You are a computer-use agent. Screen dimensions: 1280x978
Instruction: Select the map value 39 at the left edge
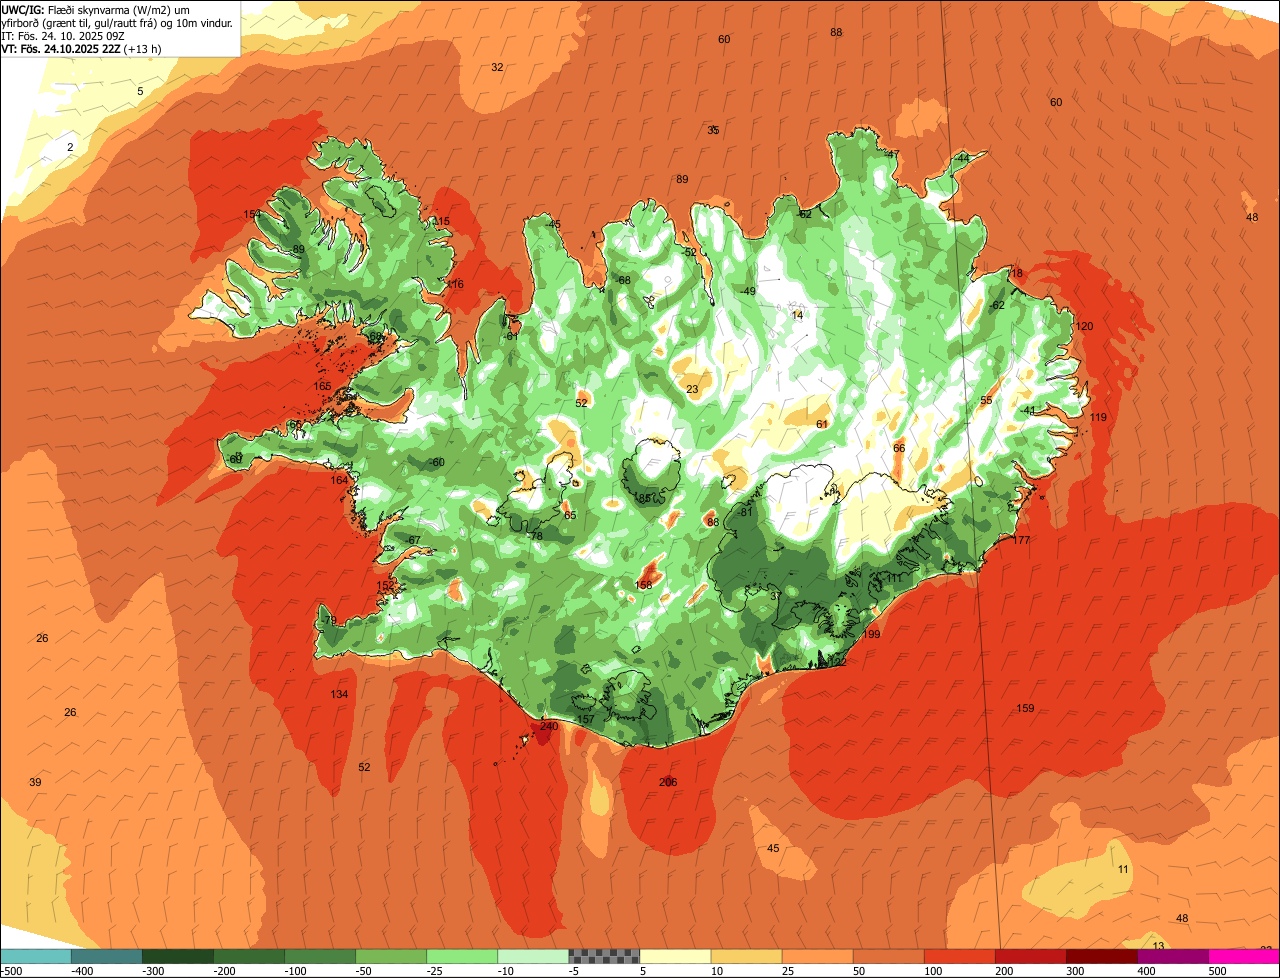[x=35, y=782]
